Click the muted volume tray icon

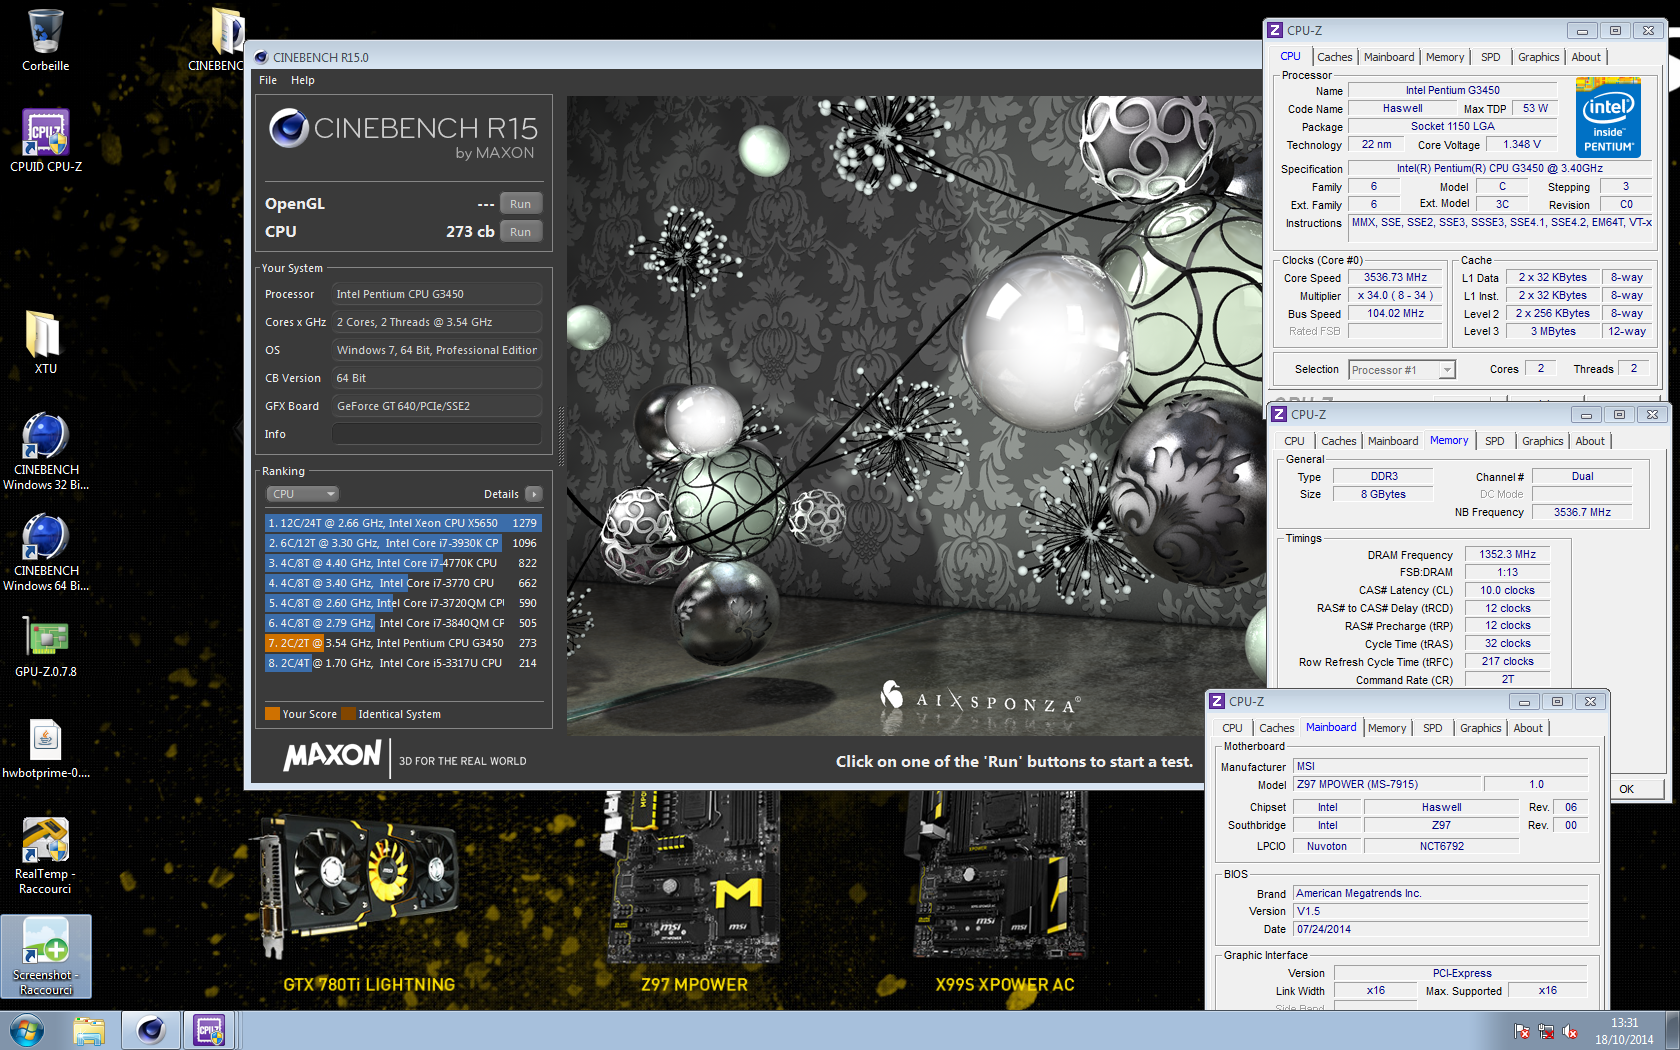point(1570,1031)
